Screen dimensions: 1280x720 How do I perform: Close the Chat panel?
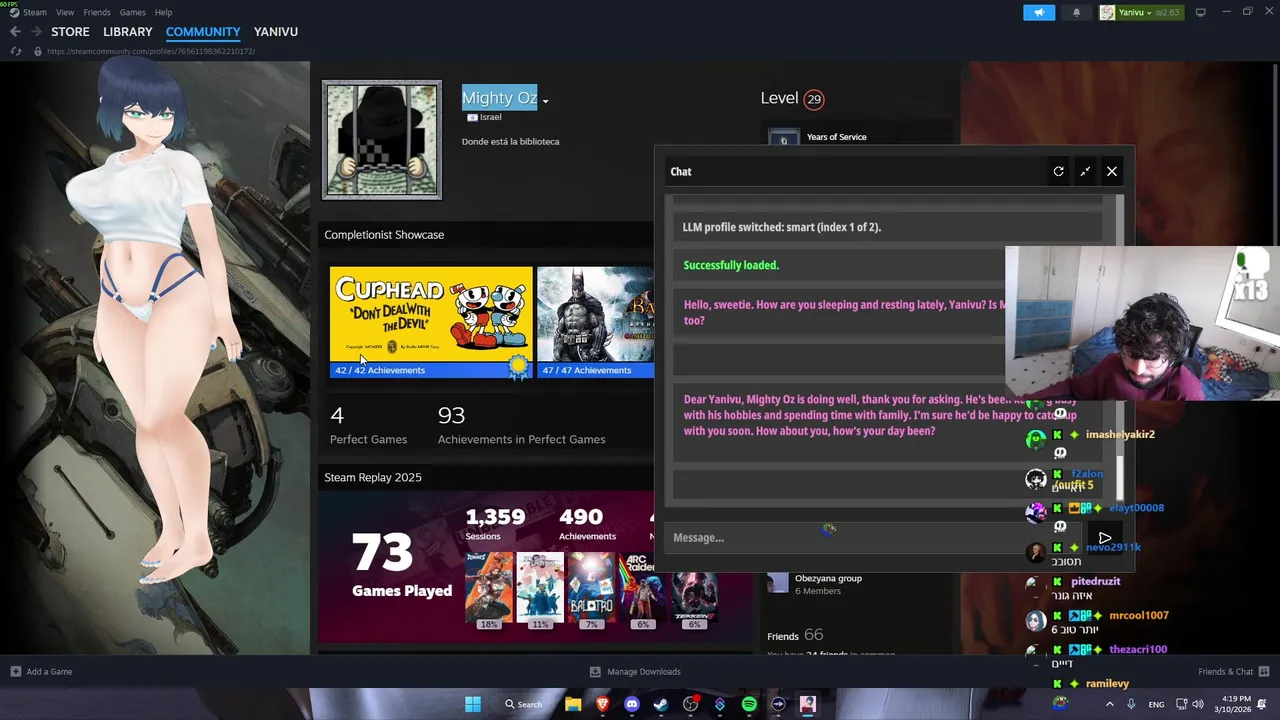(1112, 171)
